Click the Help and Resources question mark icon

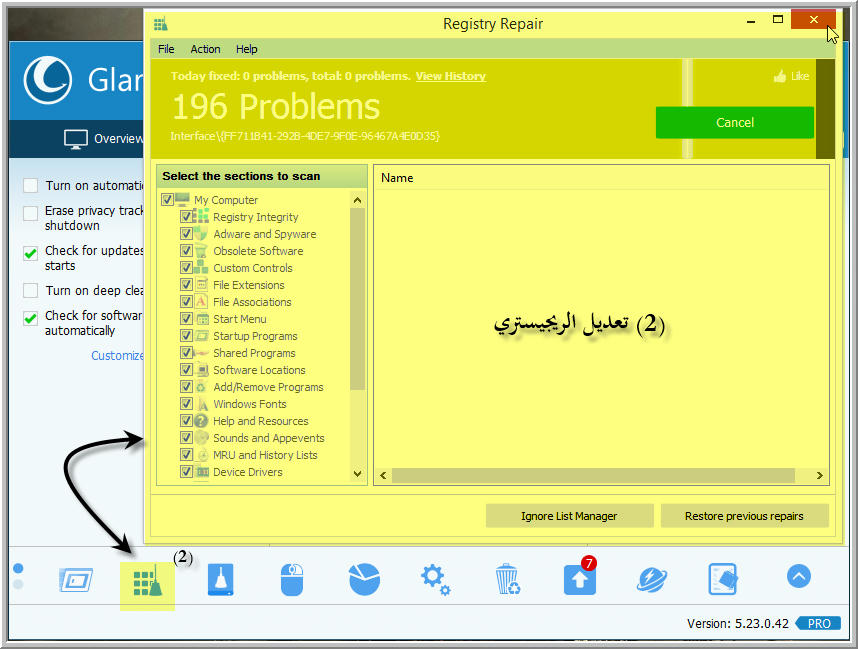(201, 420)
